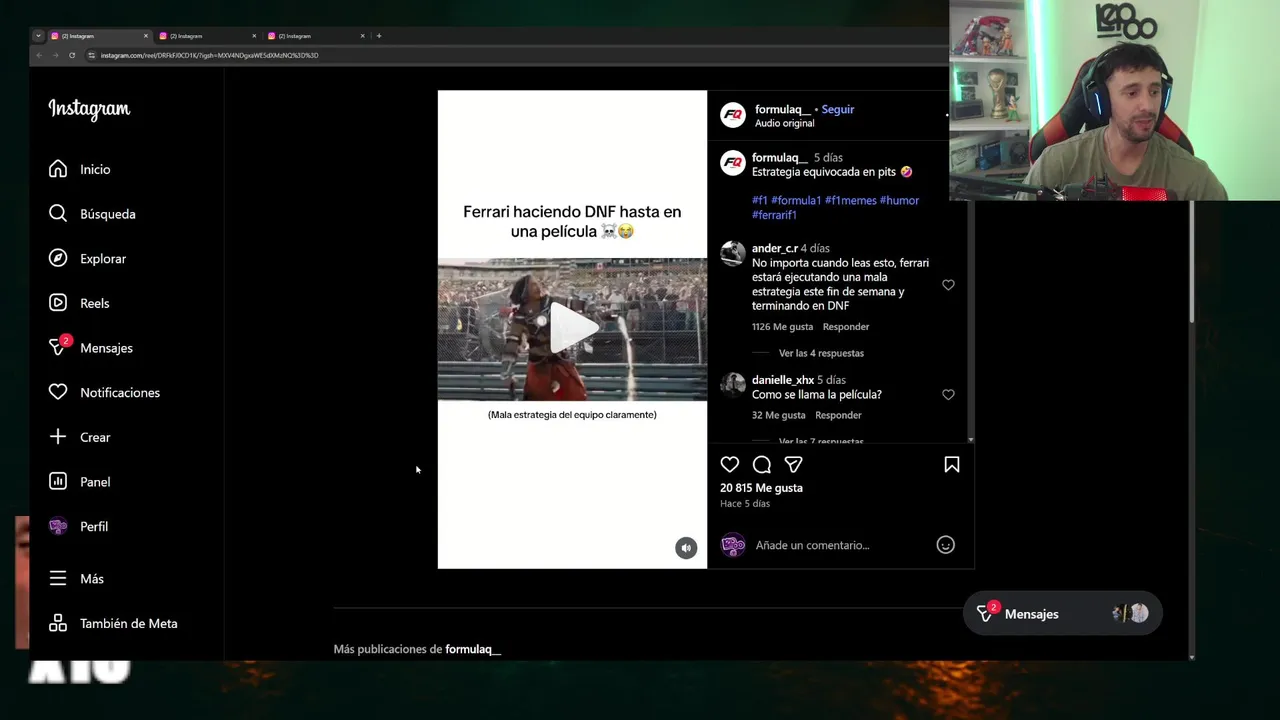
Task: Open emoji picker in comment box
Action: coord(945,545)
